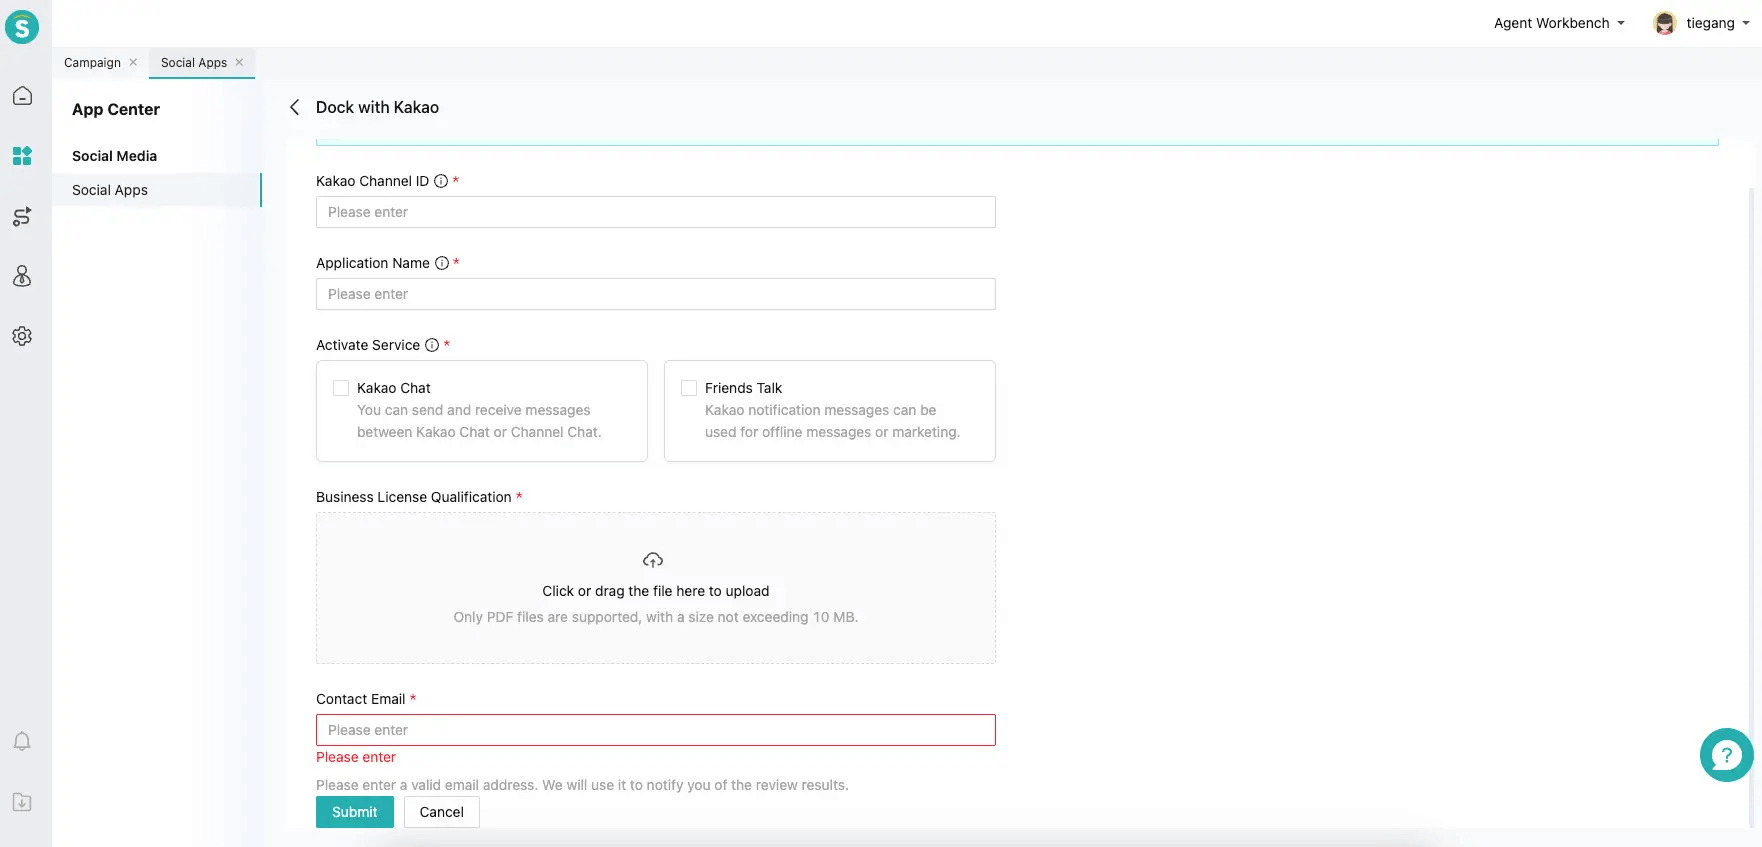
Task: Select Social Apps in App Center menu
Action: click(157, 190)
